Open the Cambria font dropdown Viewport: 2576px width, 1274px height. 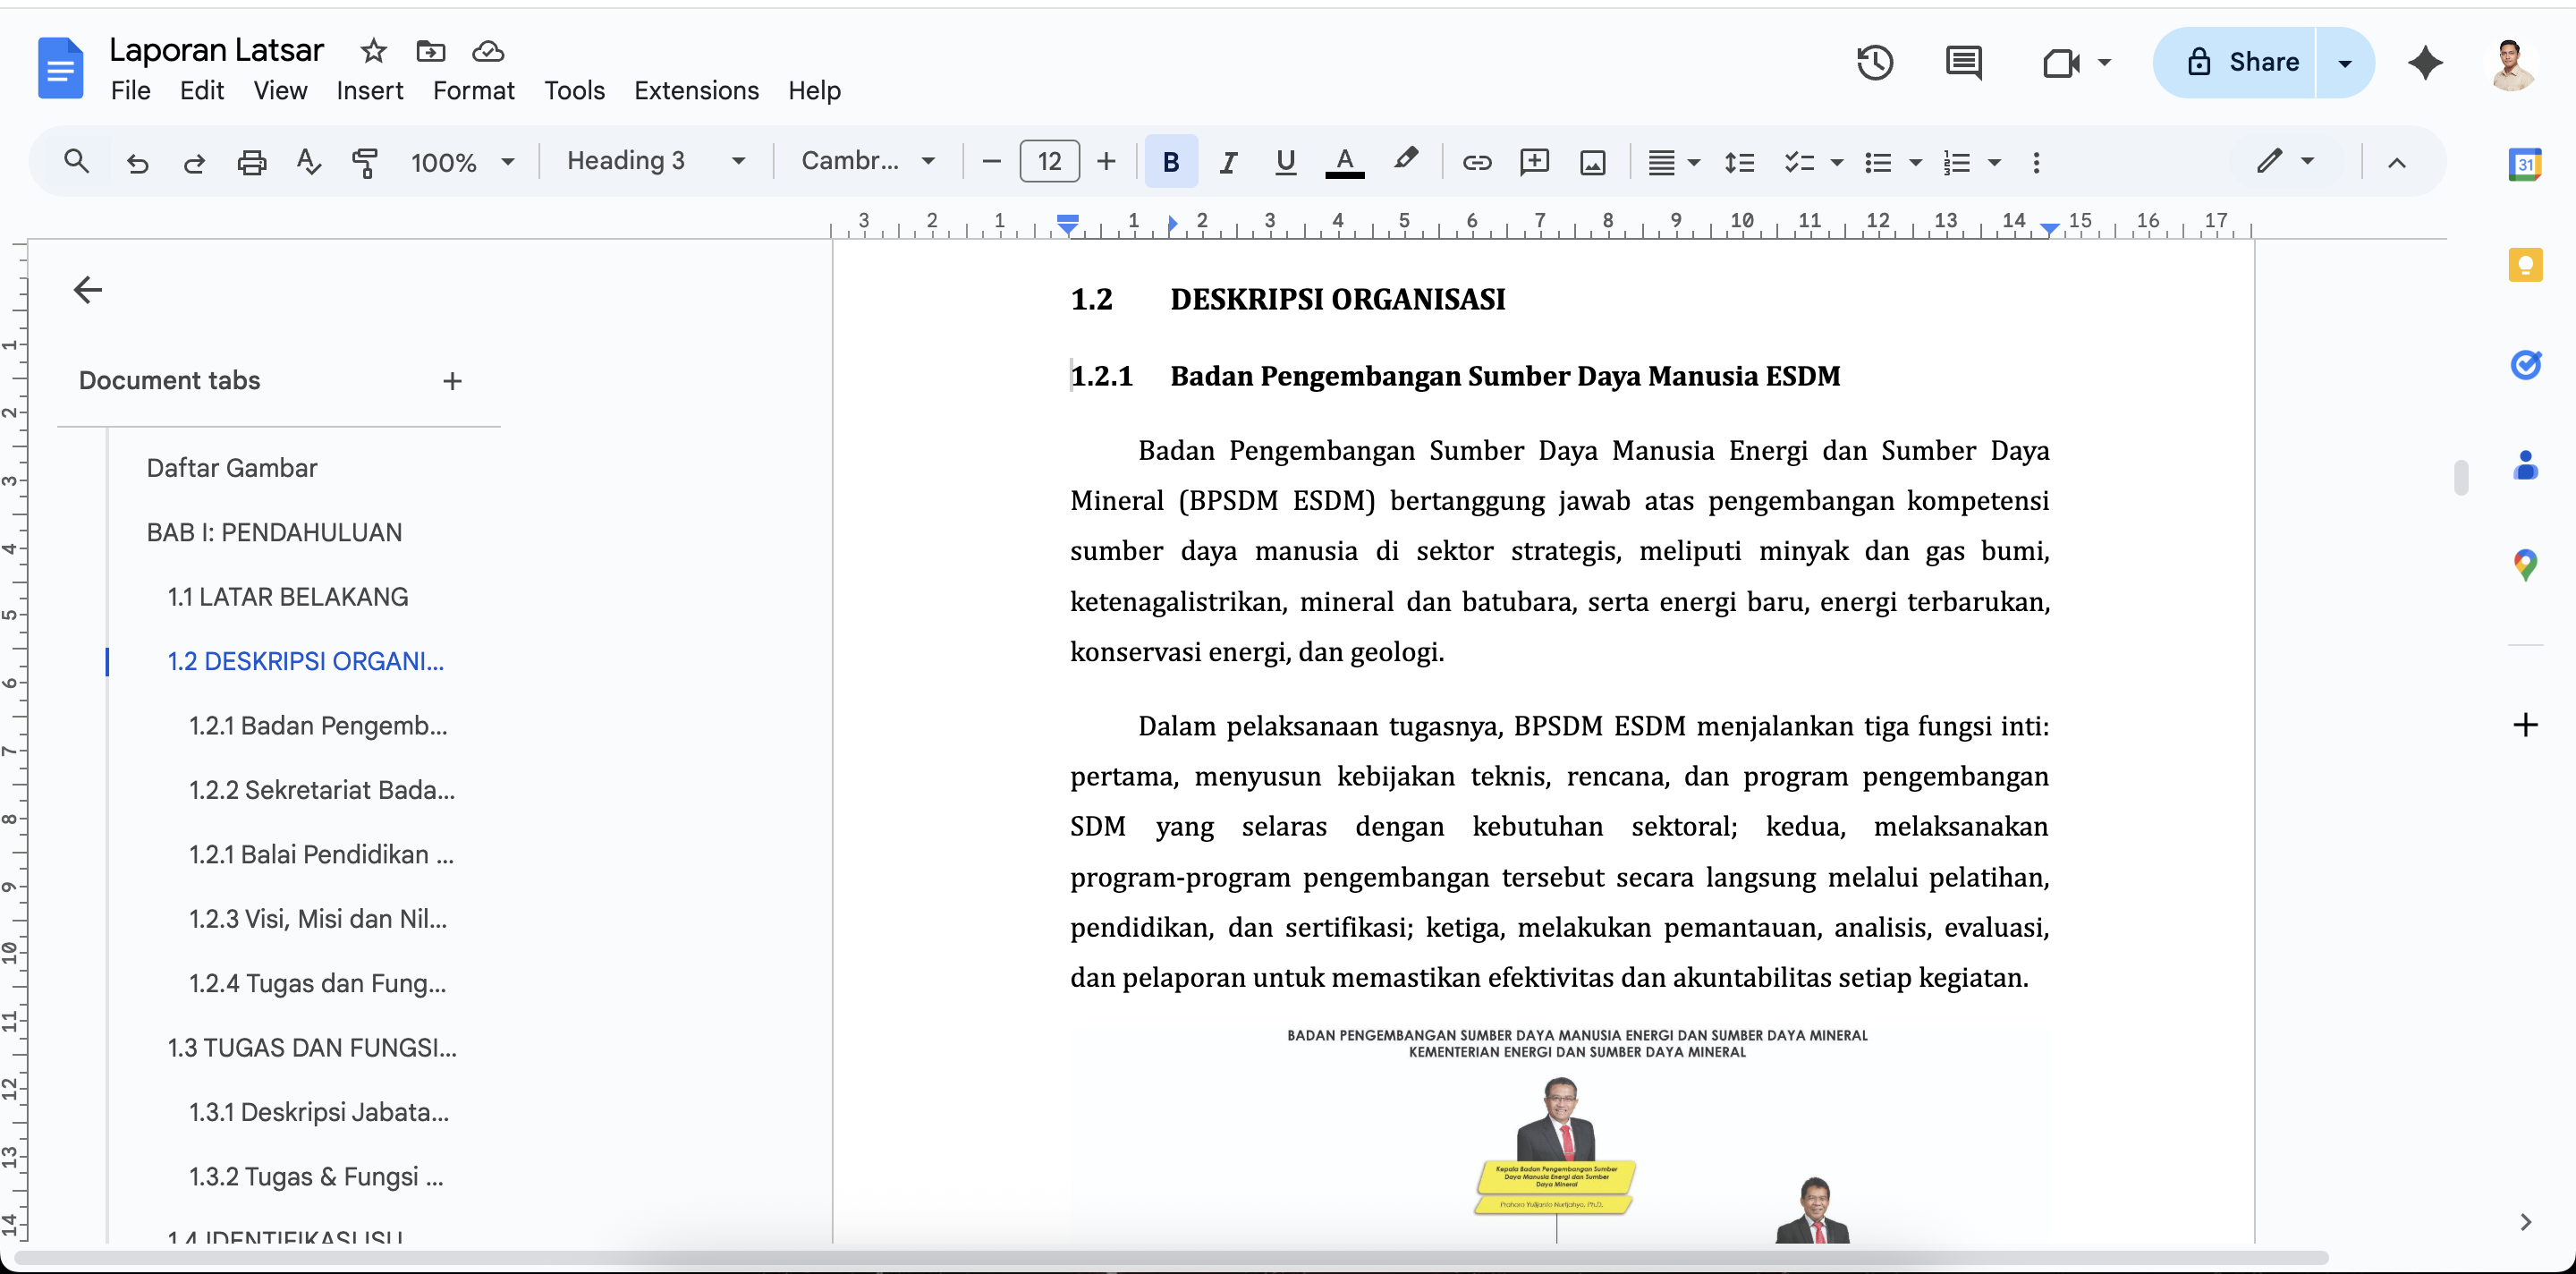pos(867,161)
